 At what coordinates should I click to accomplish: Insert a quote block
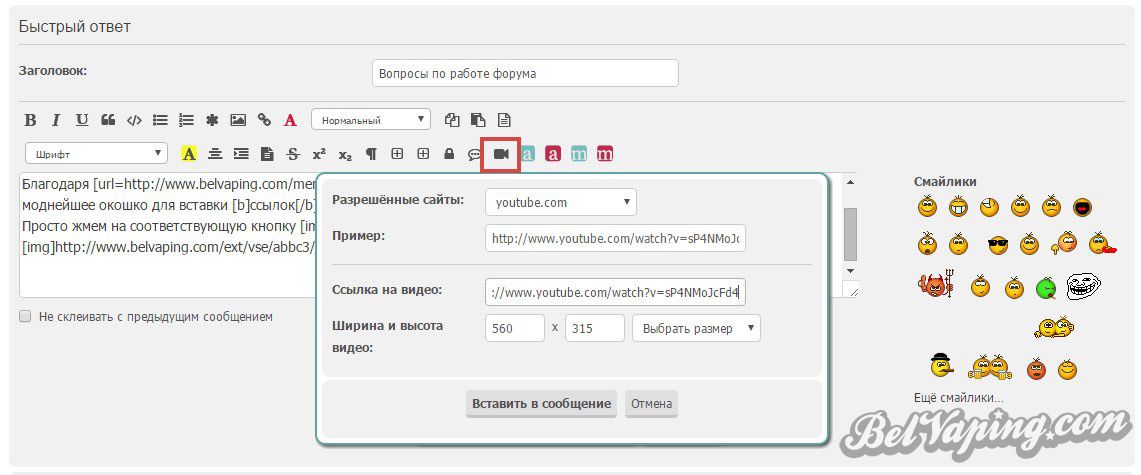(108, 120)
